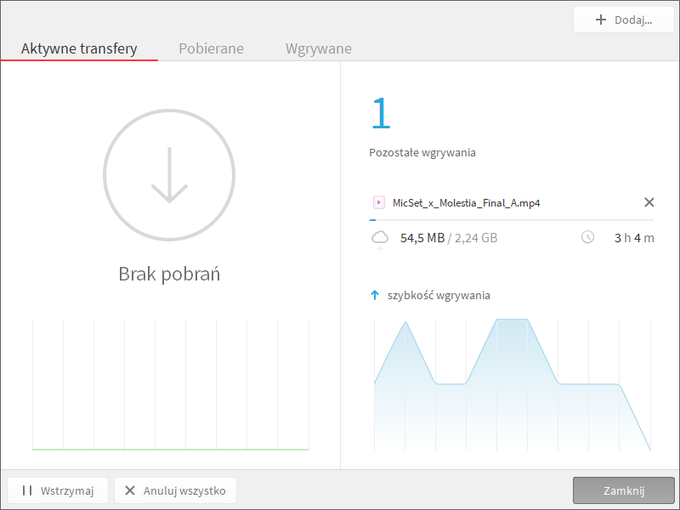Click the 54,5 MB uploaded size text
680x510 pixels.
pos(422,238)
